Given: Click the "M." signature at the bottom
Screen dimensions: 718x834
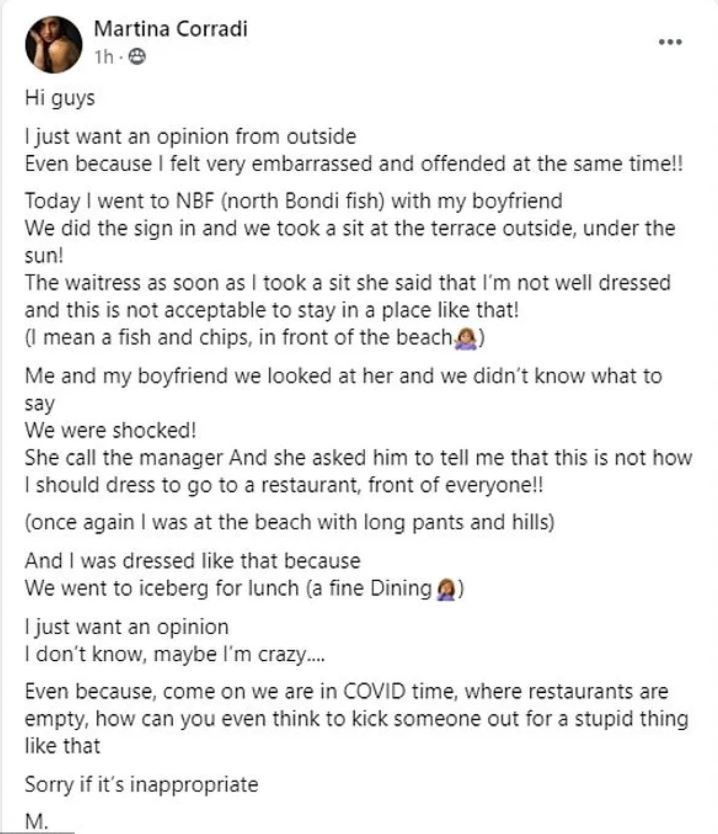Looking at the screenshot, I should [x=36, y=822].
